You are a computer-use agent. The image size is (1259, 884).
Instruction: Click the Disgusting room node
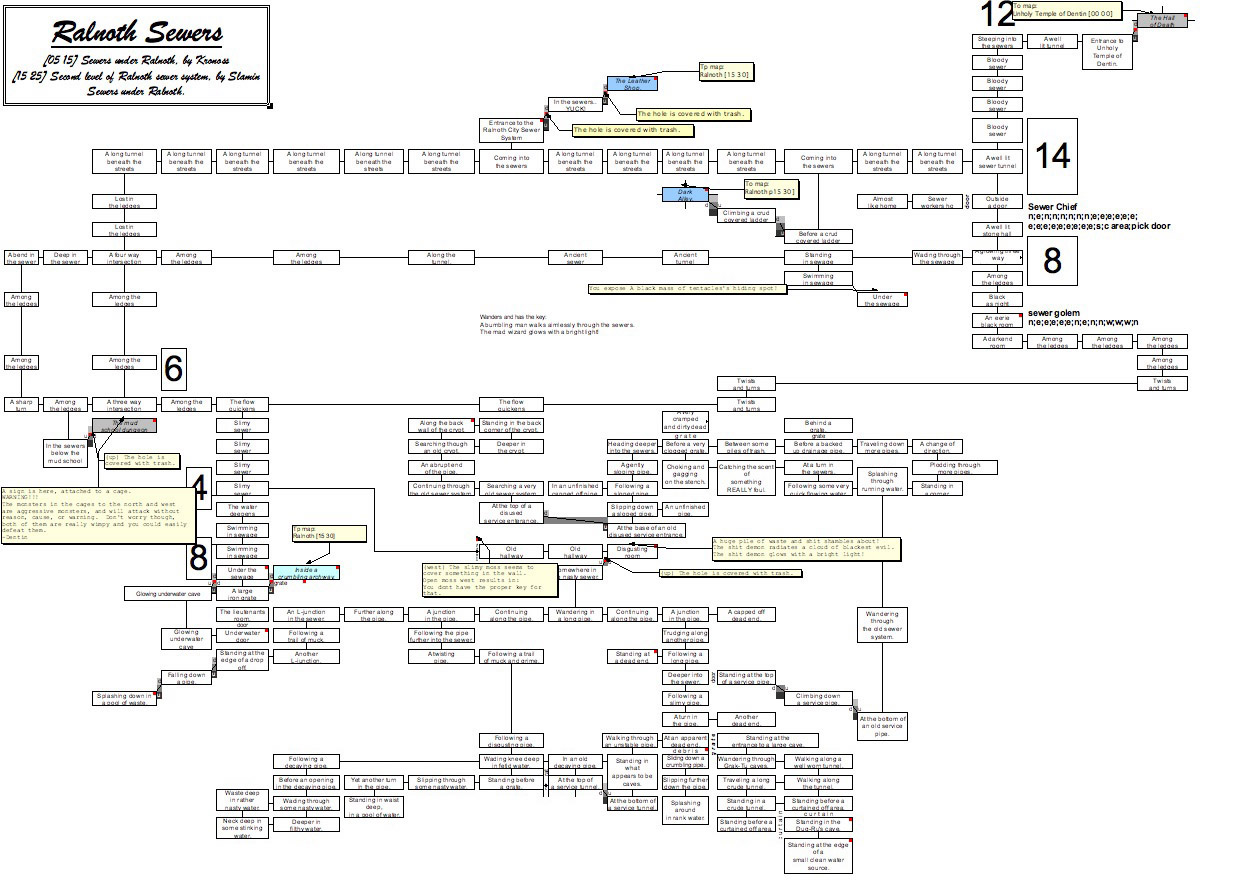pos(631,551)
